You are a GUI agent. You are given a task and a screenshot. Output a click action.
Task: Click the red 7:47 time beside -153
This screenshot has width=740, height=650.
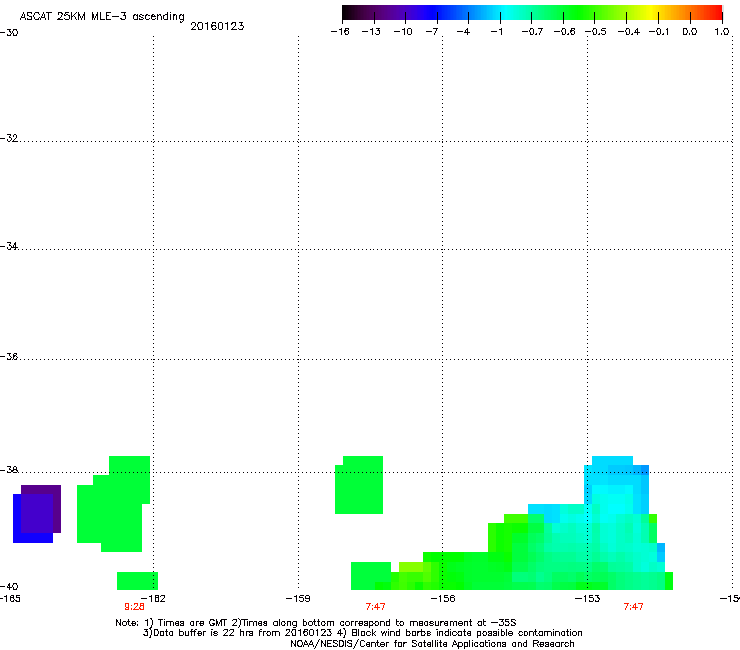coord(633,607)
